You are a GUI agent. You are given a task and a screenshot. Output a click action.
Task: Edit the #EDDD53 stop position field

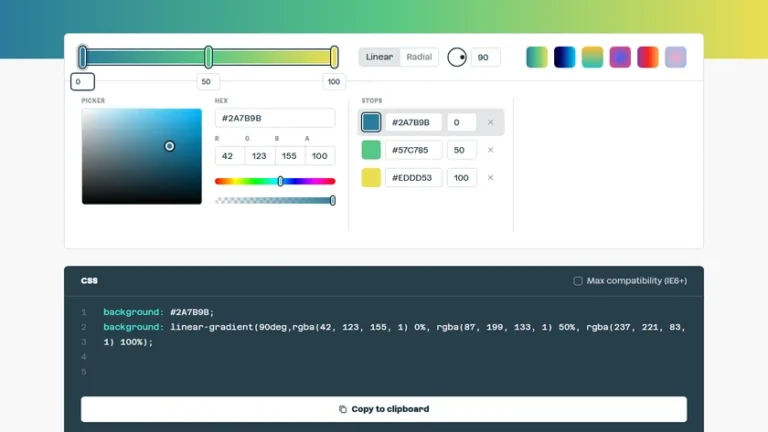coord(461,178)
